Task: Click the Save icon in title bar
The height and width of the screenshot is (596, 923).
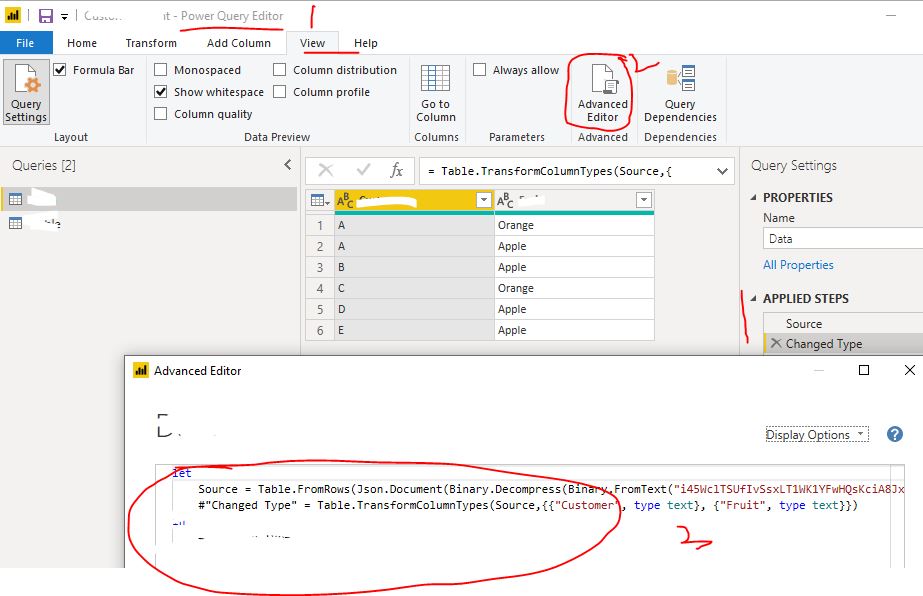Action: (46, 16)
